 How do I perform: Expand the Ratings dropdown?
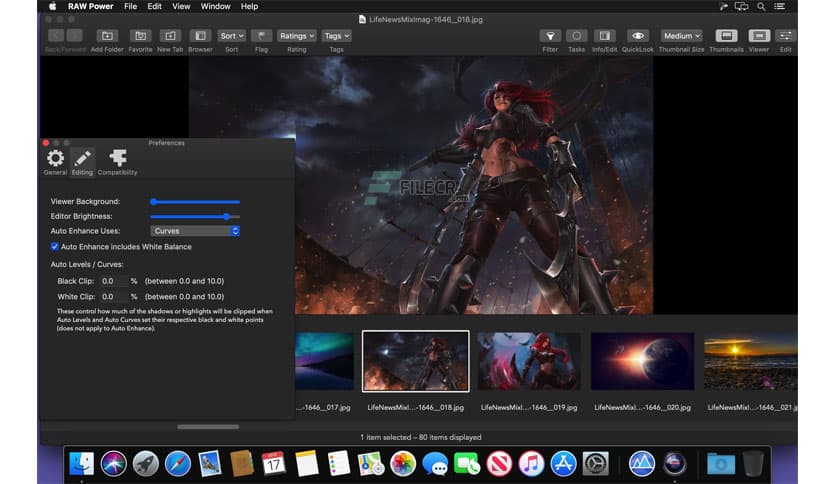pyautogui.click(x=296, y=36)
